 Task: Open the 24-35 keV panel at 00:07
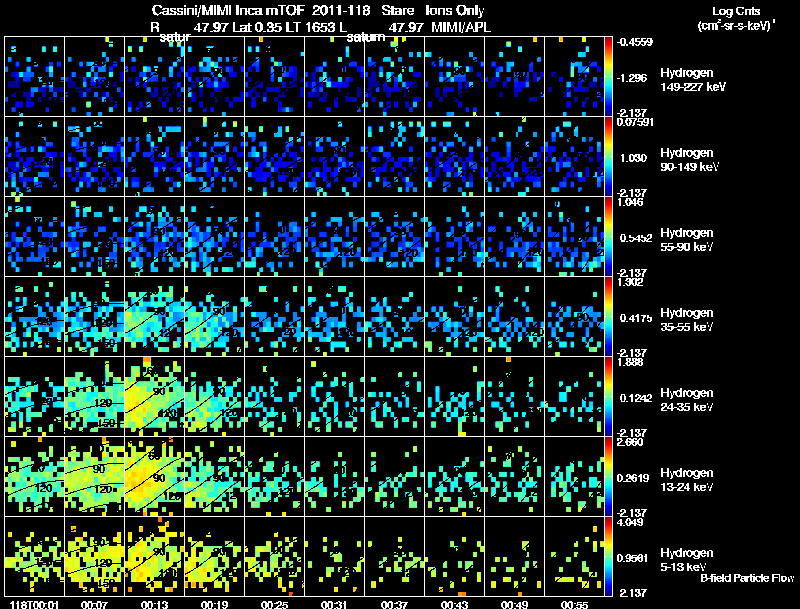[94, 397]
